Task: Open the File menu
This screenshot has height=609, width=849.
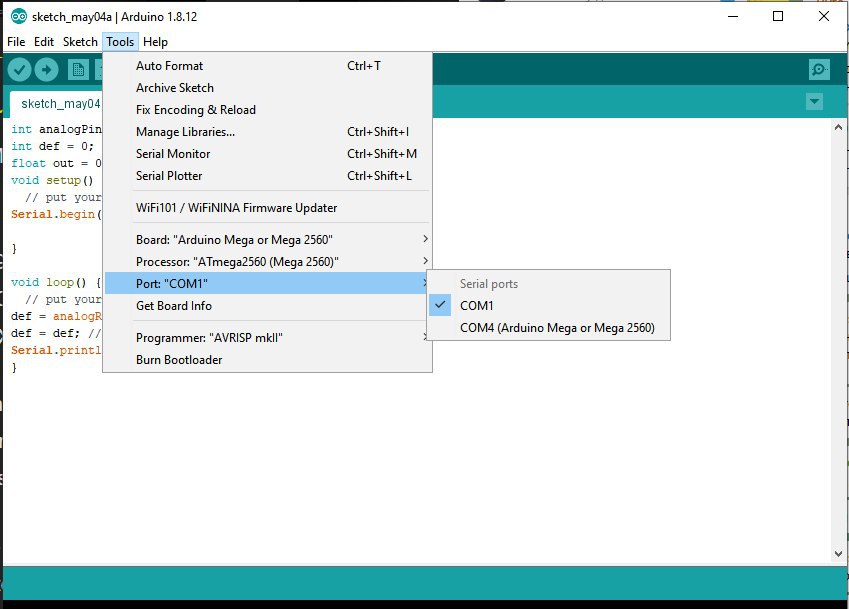Action: pos(16,42)
